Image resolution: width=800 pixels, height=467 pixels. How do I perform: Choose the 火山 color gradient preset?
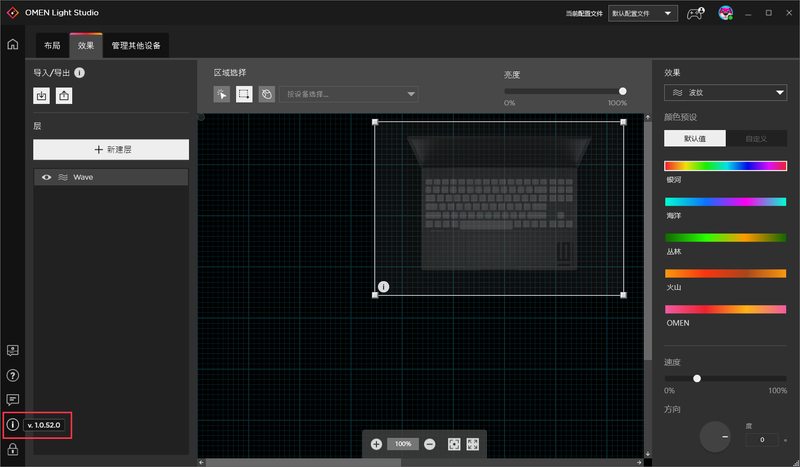pos(725,273)
